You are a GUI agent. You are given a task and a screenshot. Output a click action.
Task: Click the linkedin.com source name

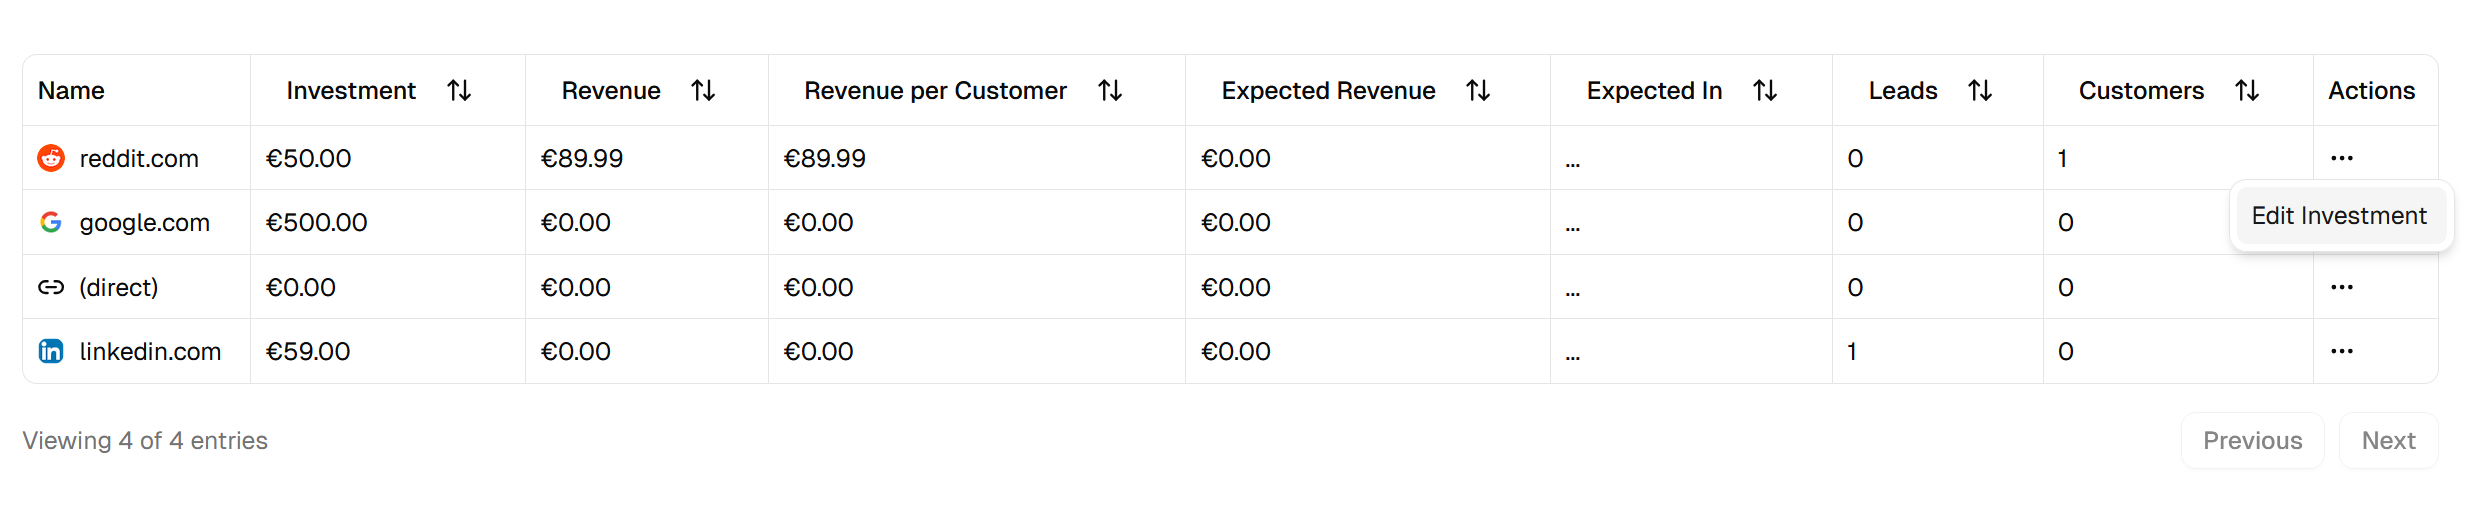(150, 351)
